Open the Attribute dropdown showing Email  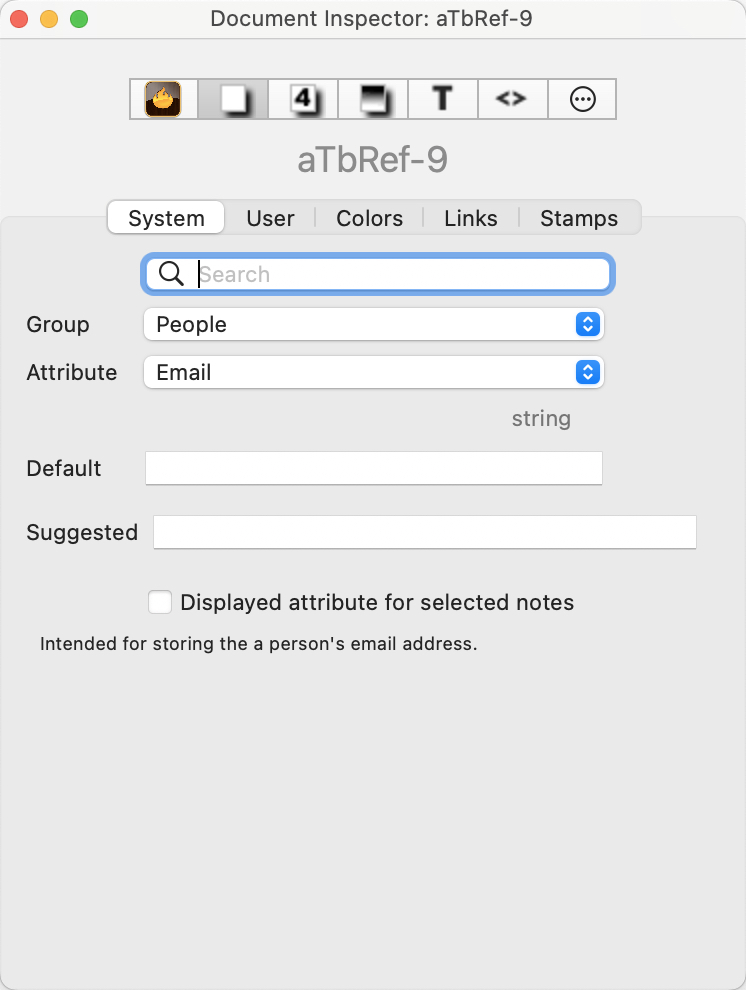click(x=374, y=373)
